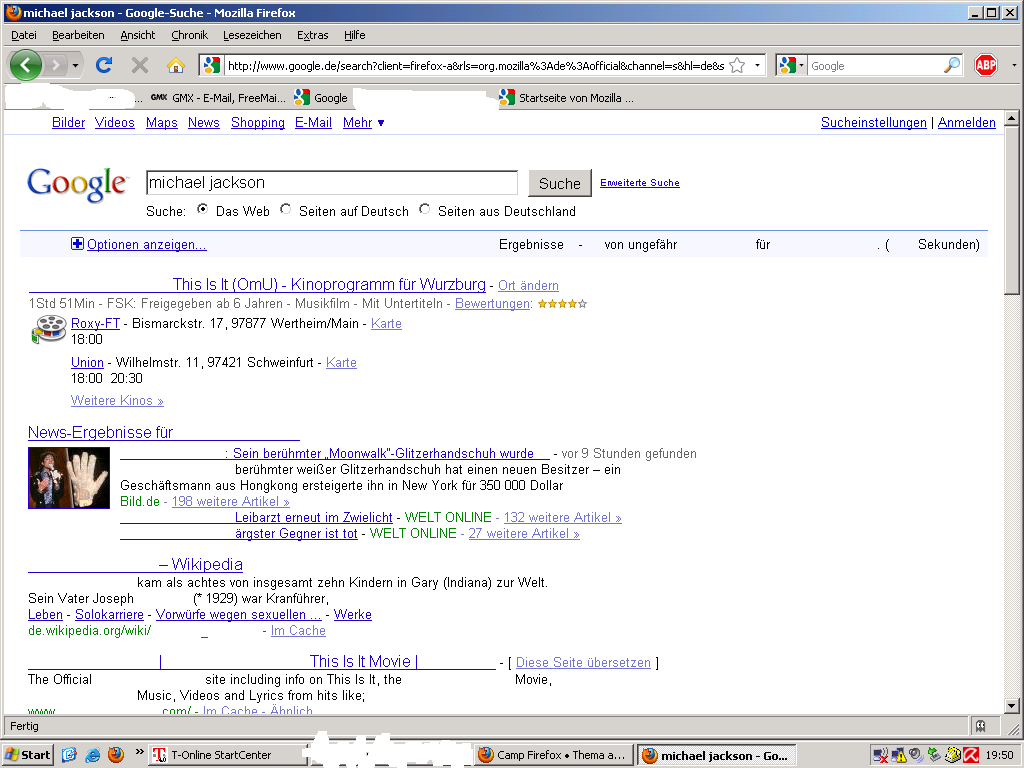
Task: Bookmark this page with the star icon
Action: pyautogui.click(x=737, y=65)
